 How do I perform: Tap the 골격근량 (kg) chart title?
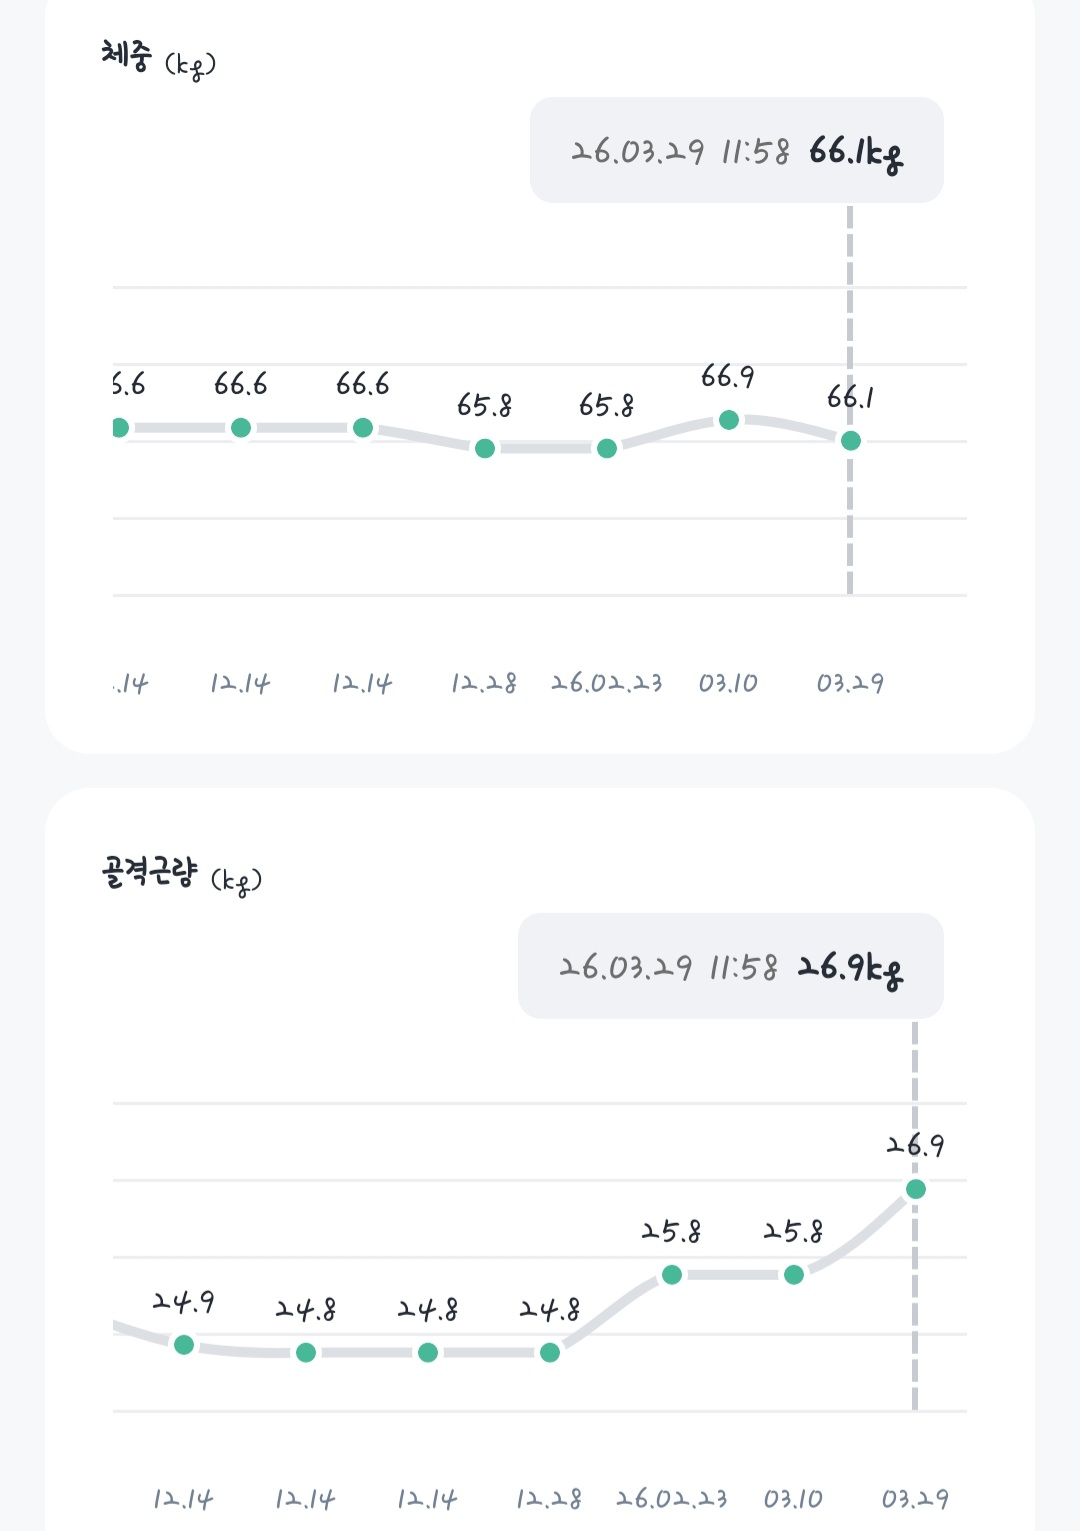181,874
